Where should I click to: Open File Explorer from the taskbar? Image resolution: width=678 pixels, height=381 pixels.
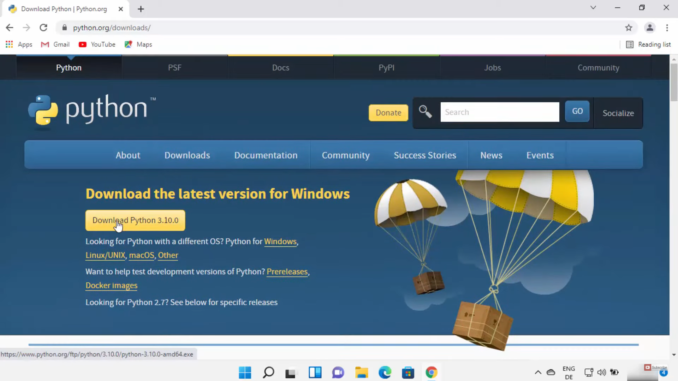tap(361, 372)
